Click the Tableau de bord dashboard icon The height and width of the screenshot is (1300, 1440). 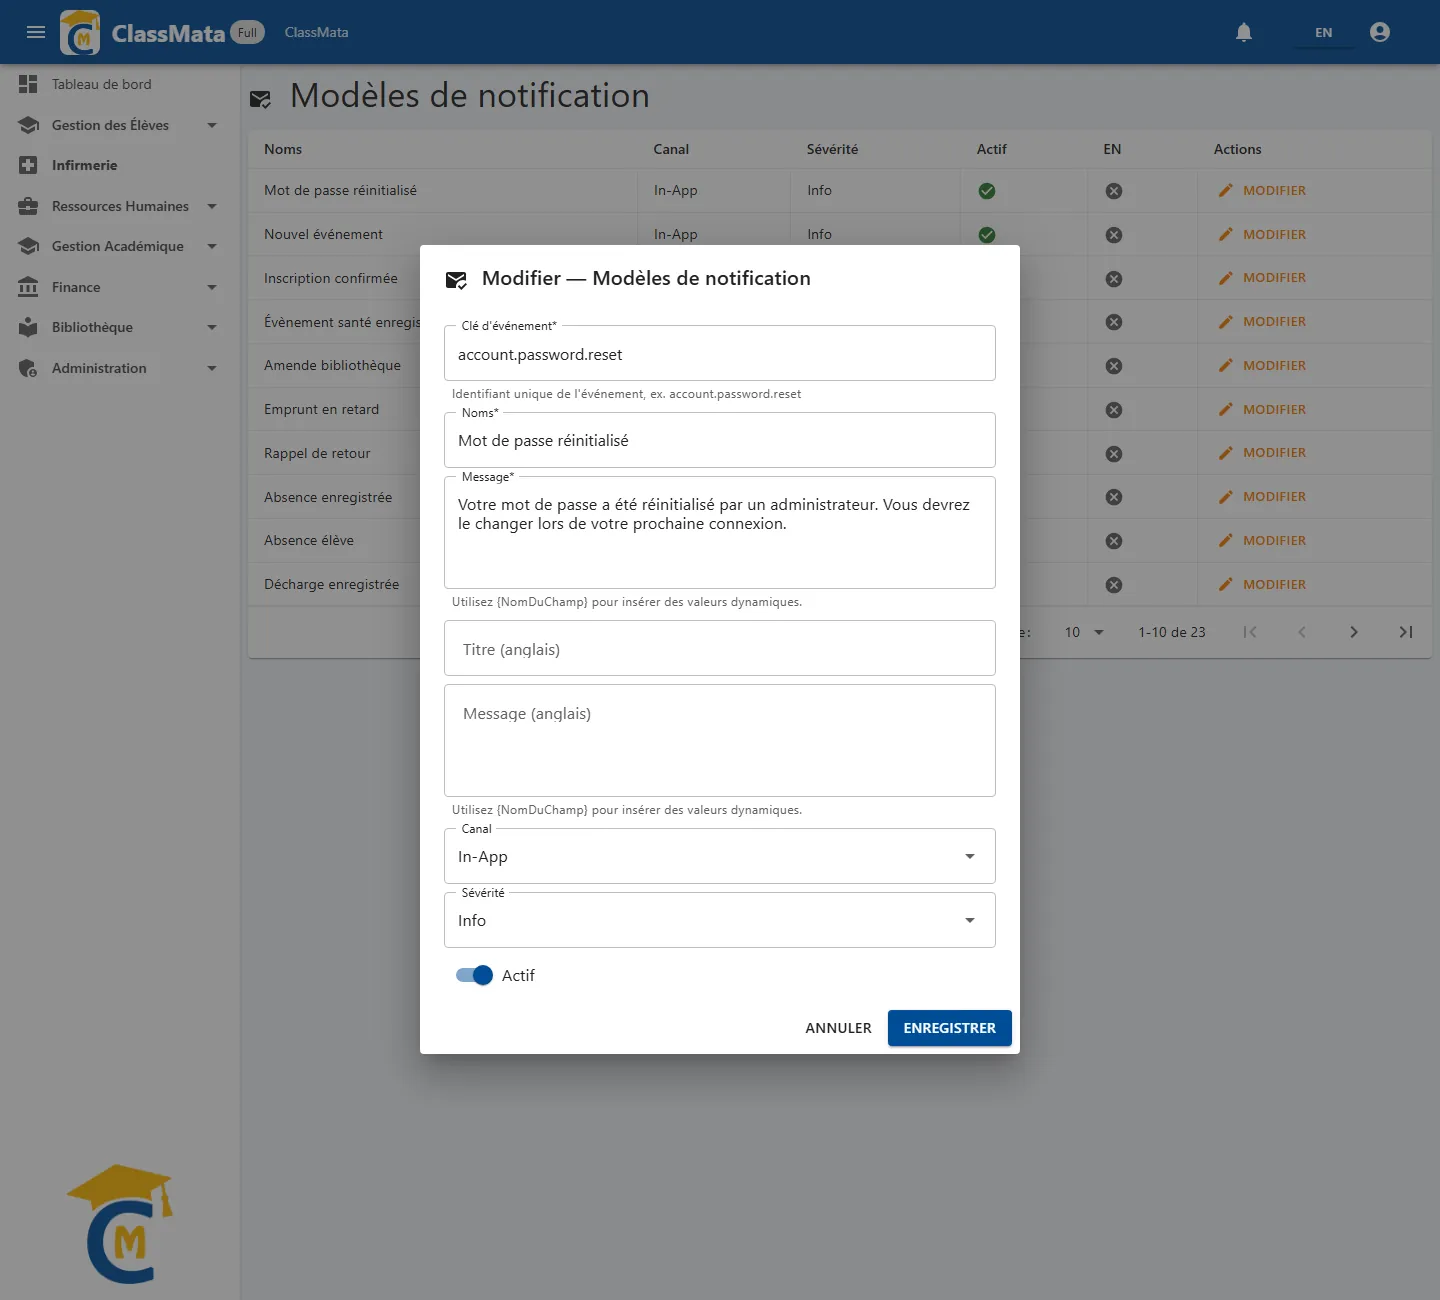click(x=28, y=84)
